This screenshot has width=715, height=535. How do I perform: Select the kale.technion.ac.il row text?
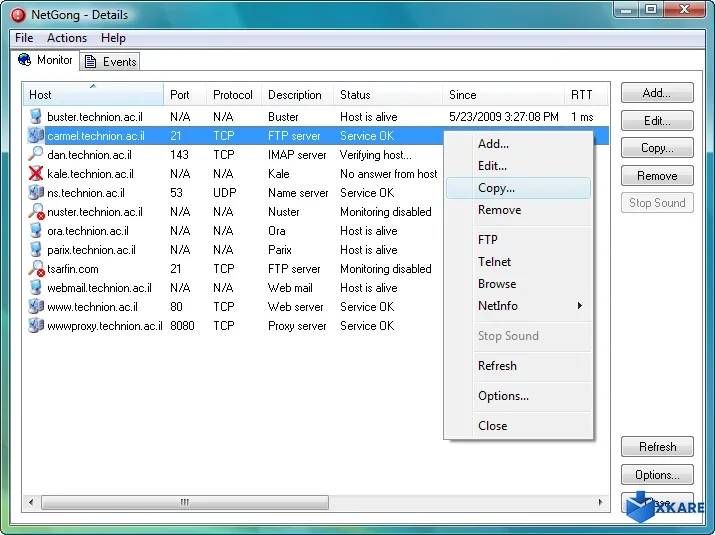(x=90, y=174)
